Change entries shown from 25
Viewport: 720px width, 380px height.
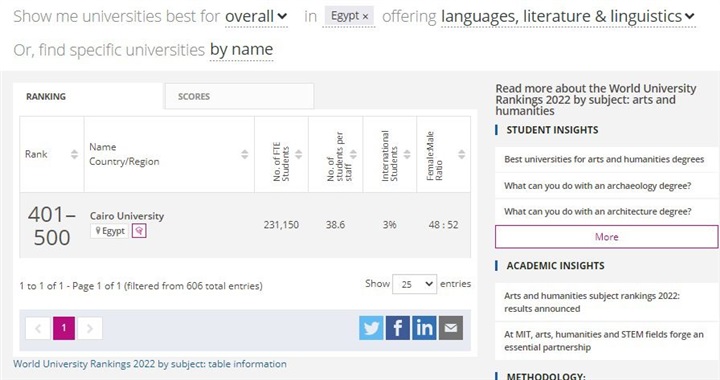(x=414, y=284)
